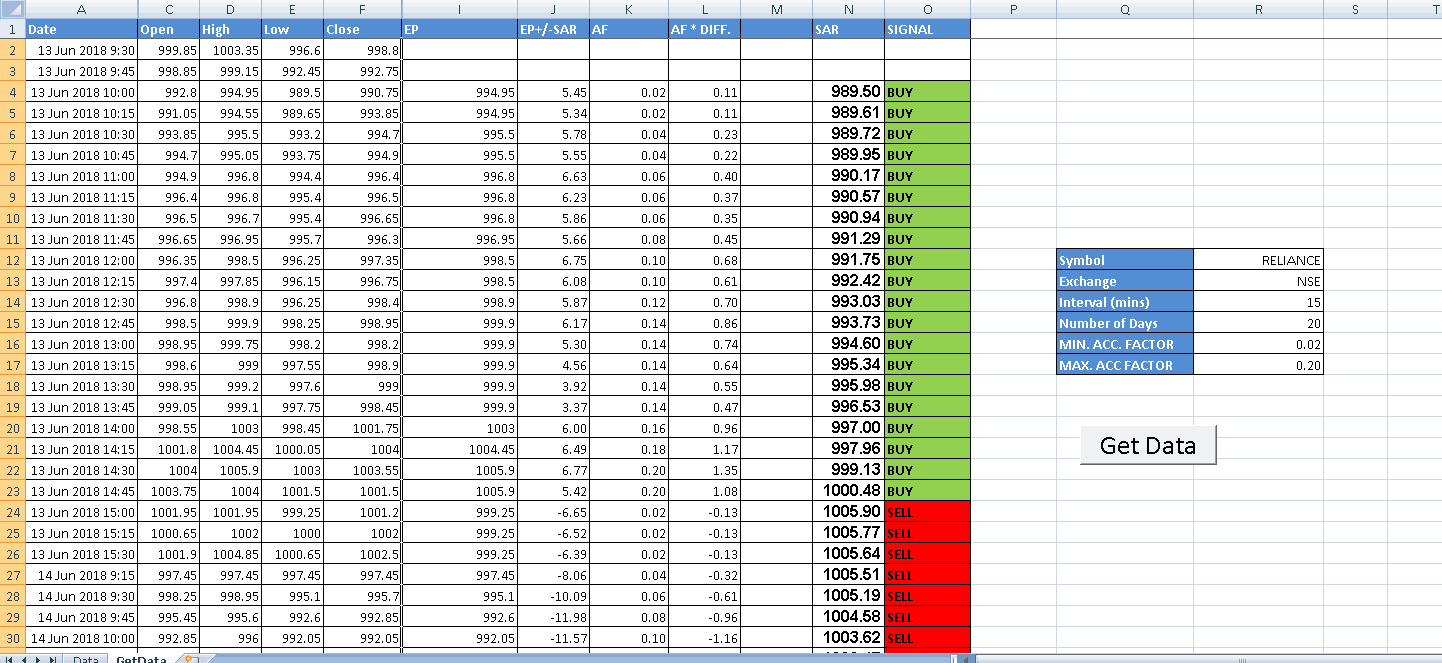Click the Get Data button
The height and width of the screenshot is (663, 1442).
coord(1147,445)
